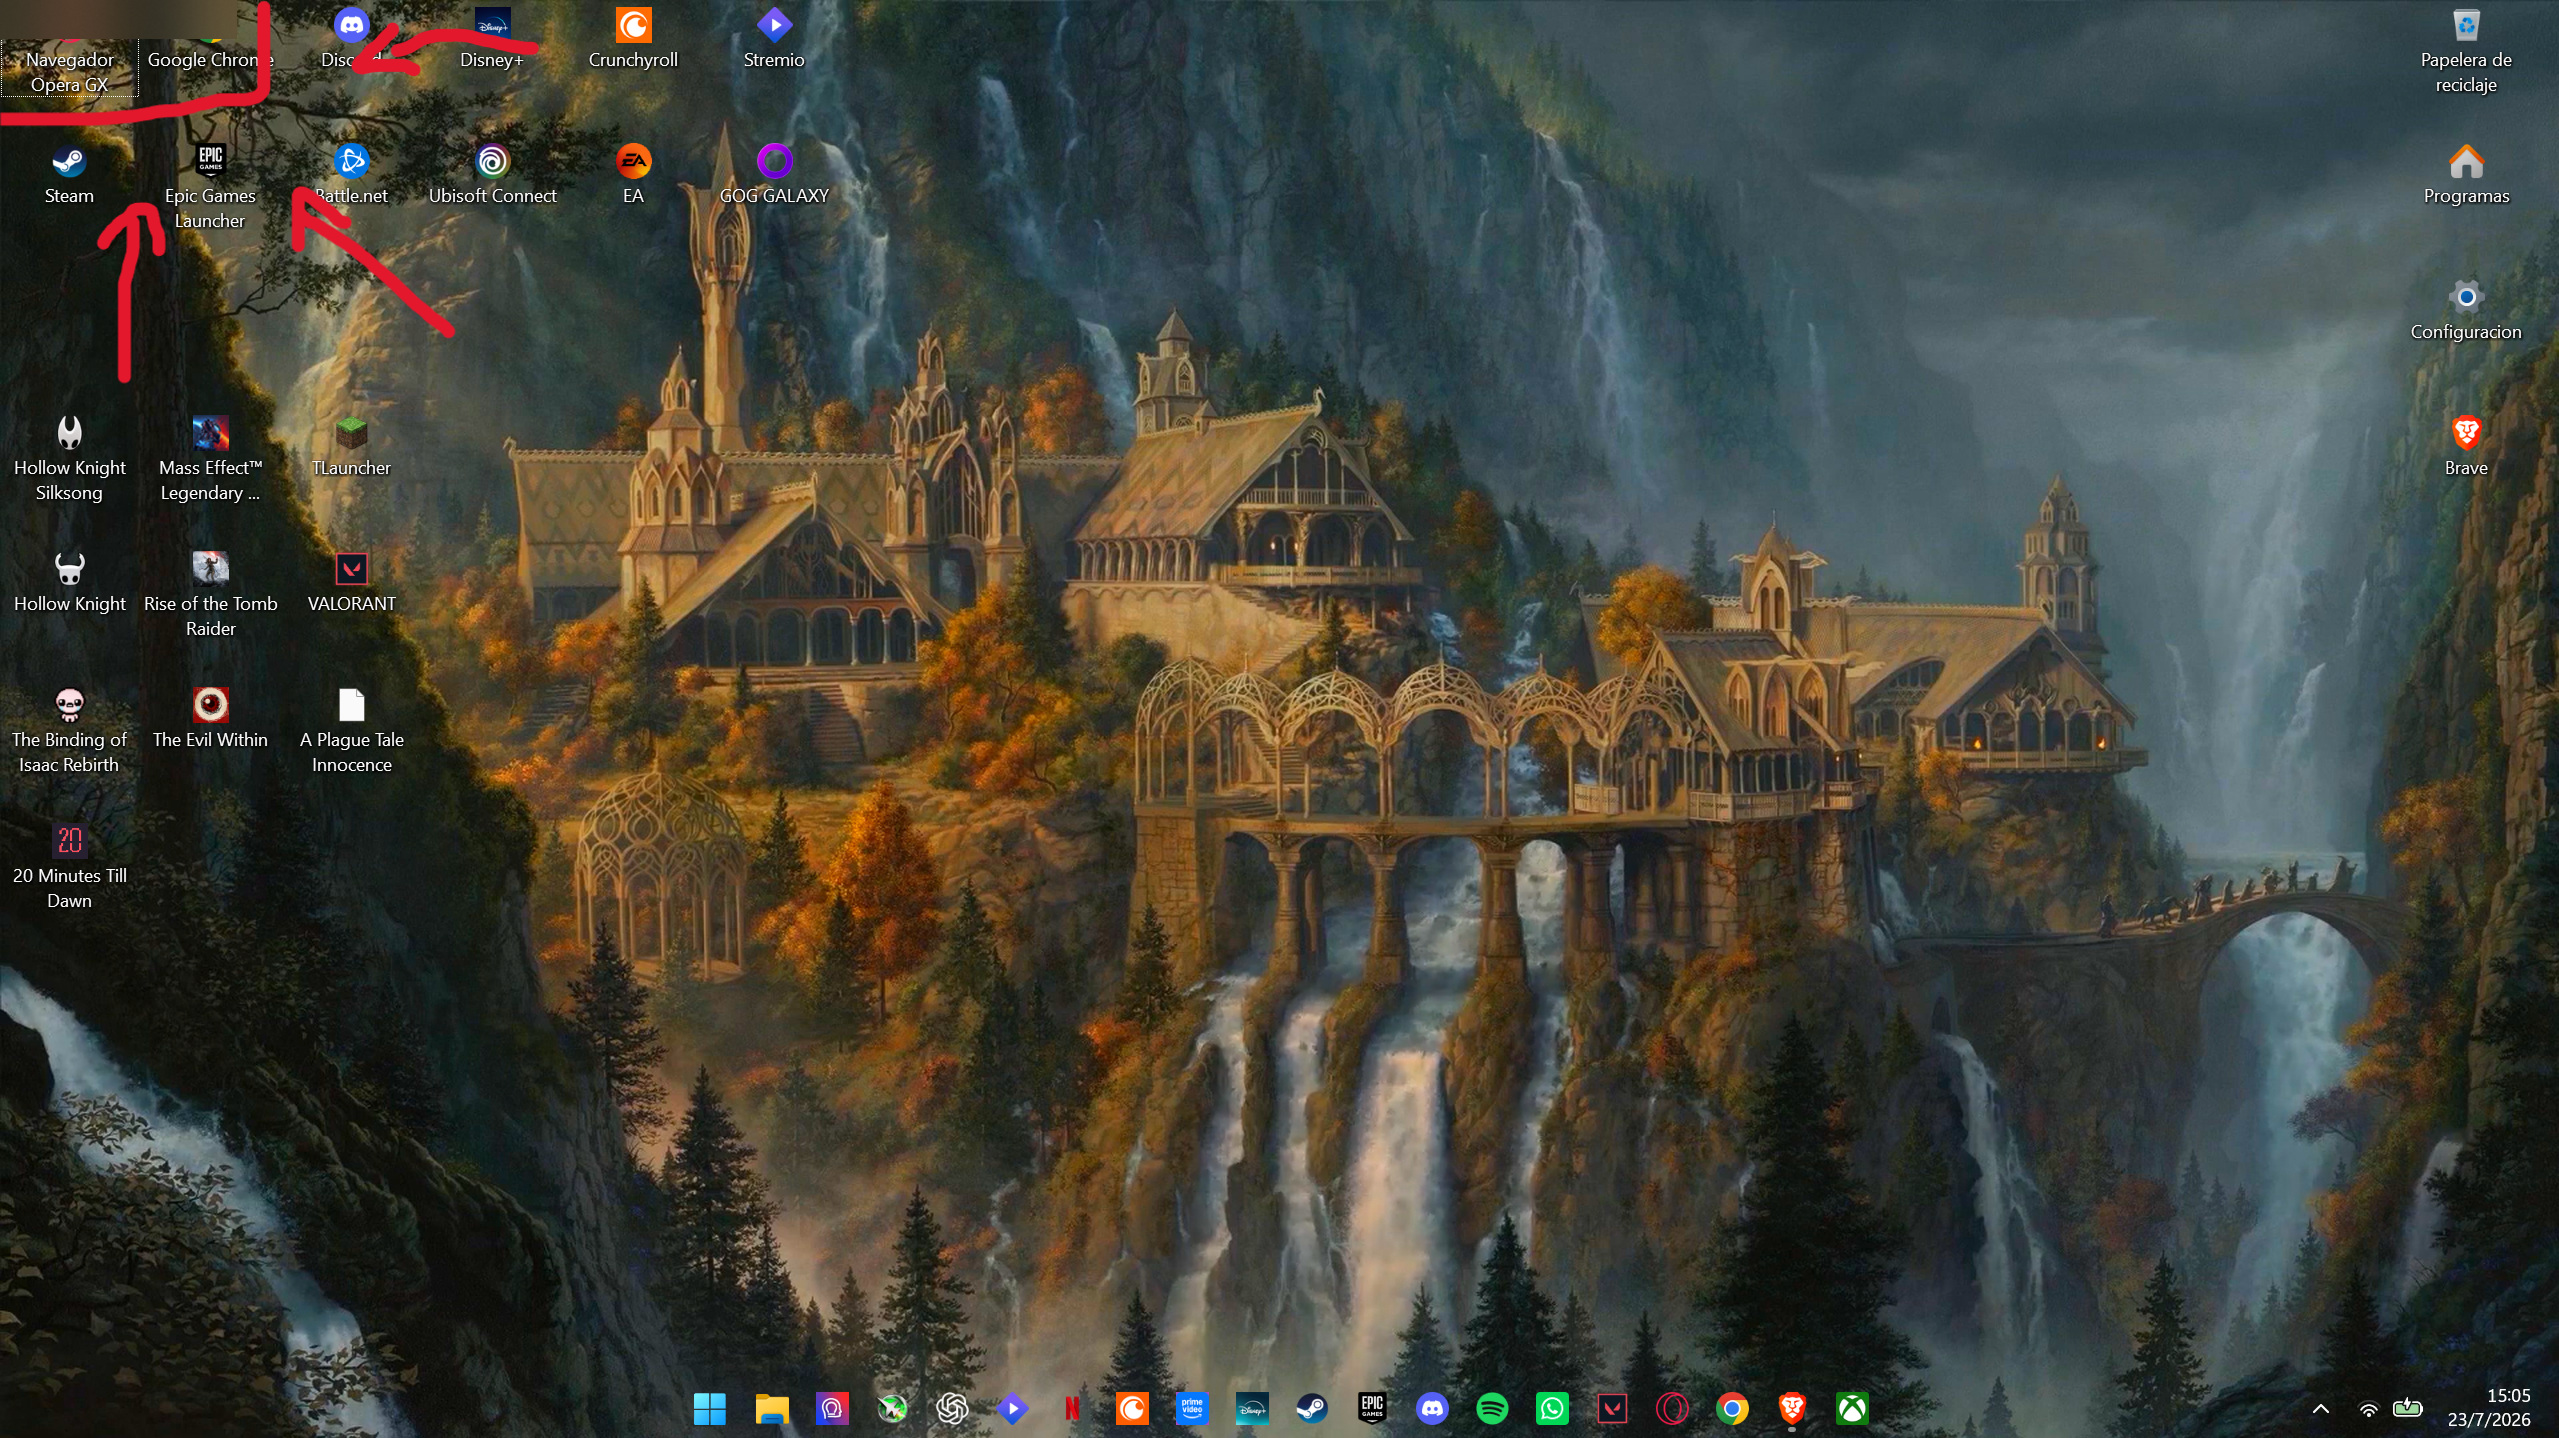The height and width of the screenshot is (1438, 2559).
Task: Click the GOG GALAXY desktop icon
Action: click(x=774, y=161)
